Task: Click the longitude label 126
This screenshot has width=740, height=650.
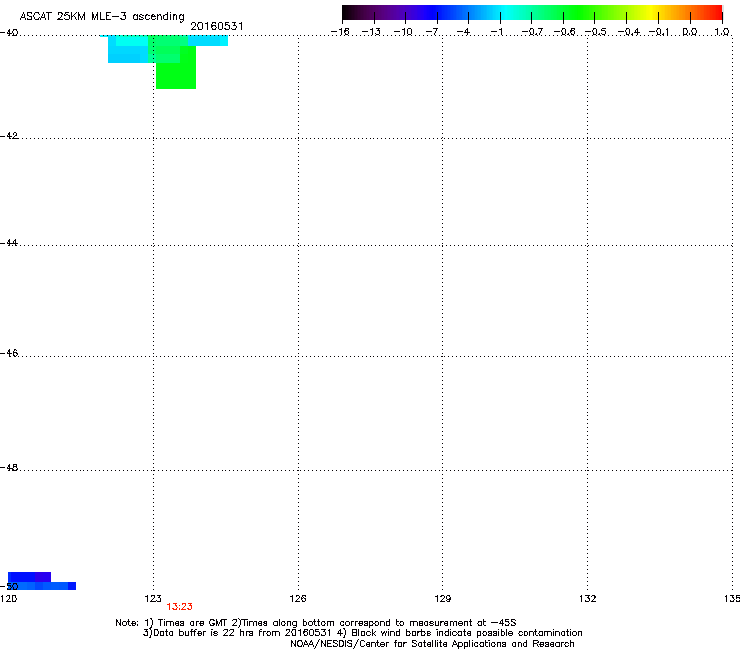Action: click(298, 599)
